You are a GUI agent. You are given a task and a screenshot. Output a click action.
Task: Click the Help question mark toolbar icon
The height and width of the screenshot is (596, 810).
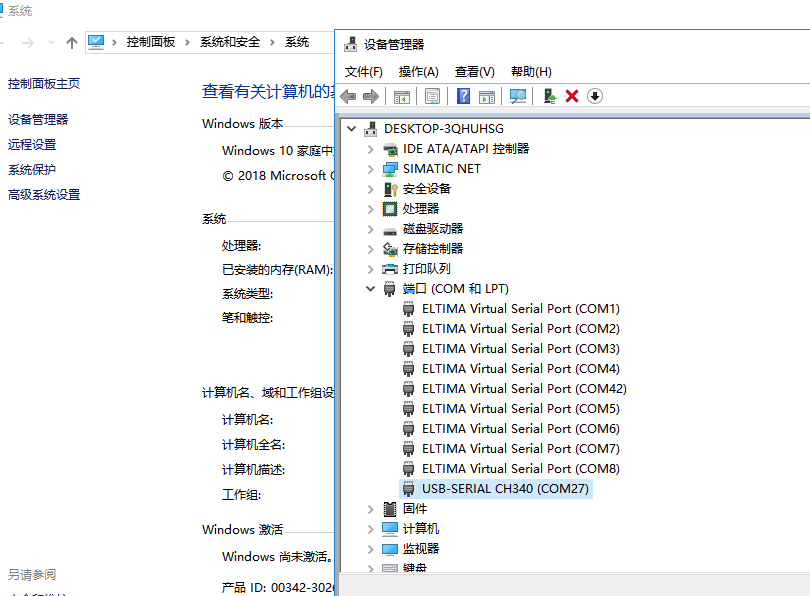pos(463,96)
